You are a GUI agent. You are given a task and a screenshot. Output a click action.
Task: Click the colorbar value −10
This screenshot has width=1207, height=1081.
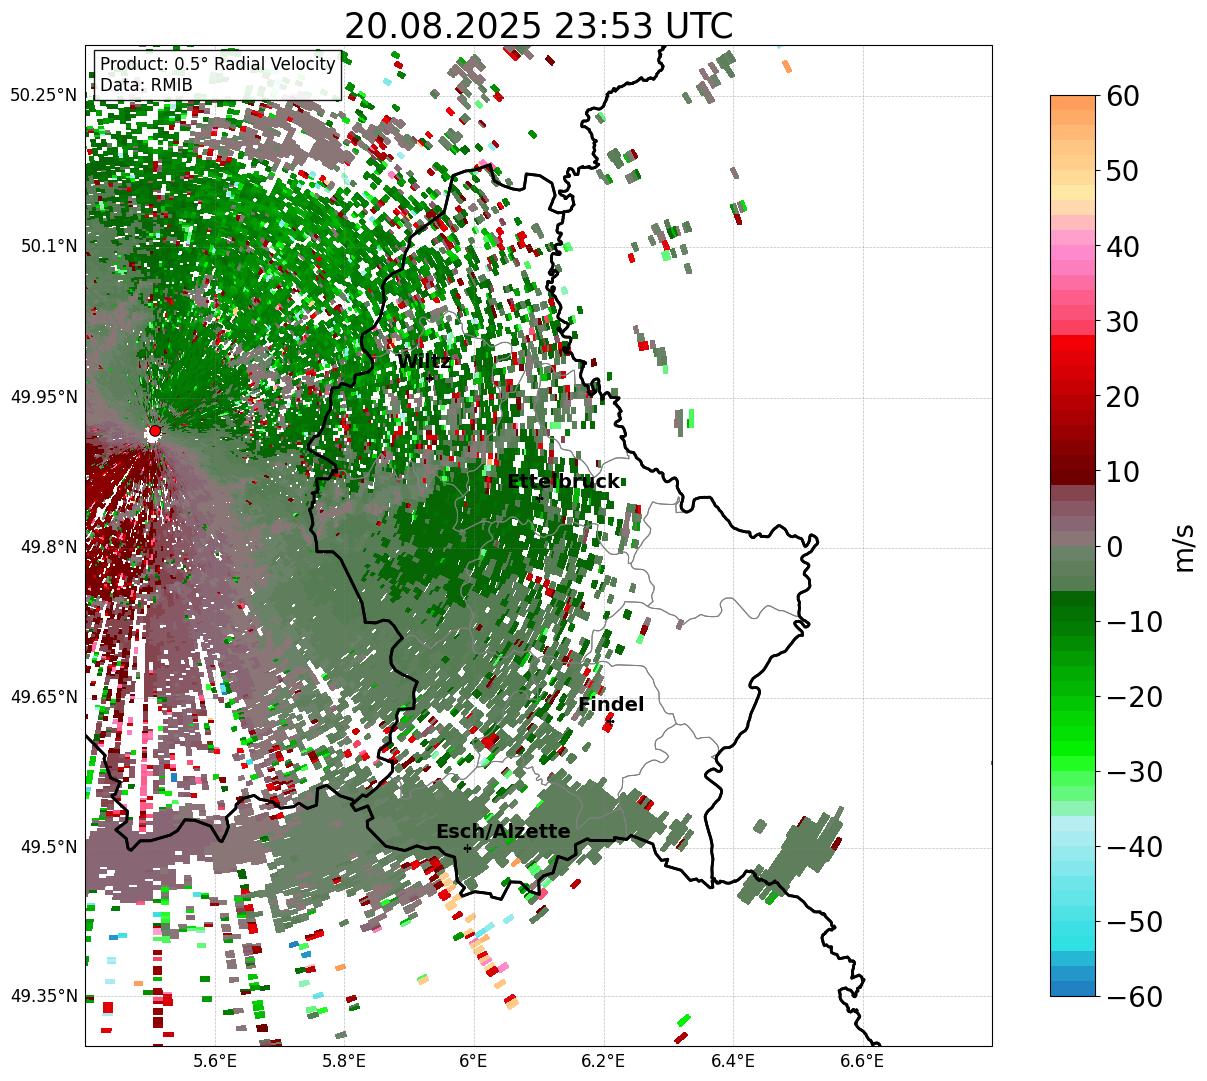(1133, 621)
